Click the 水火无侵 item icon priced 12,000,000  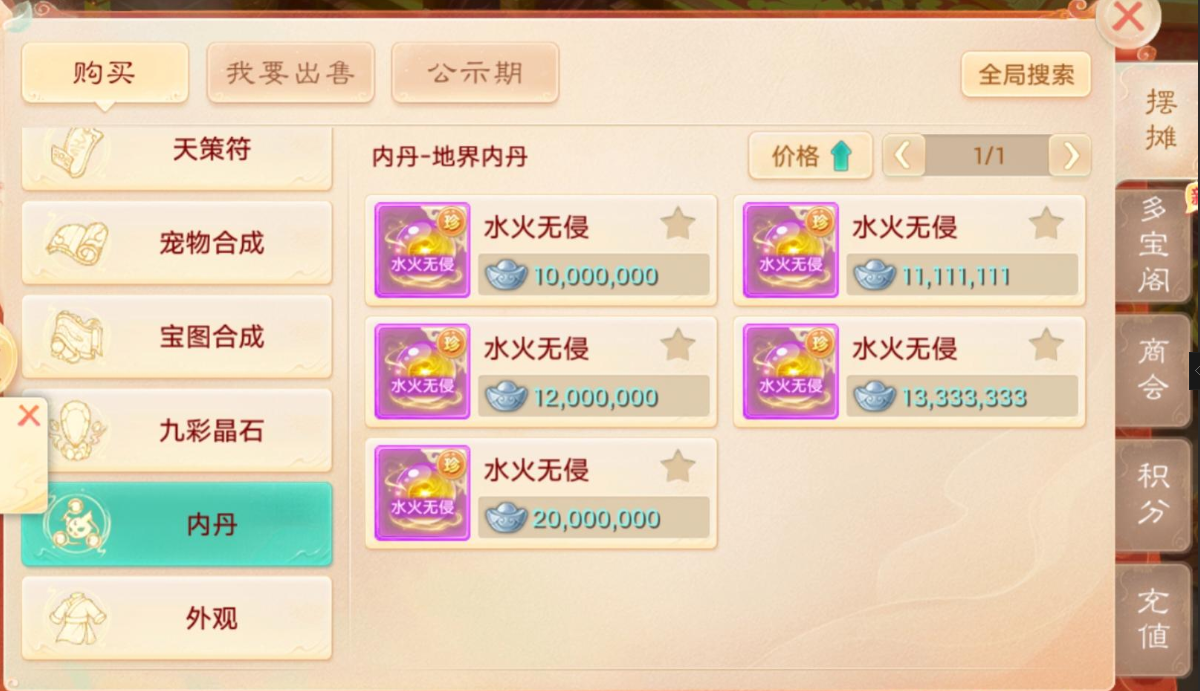click(422, 371)
